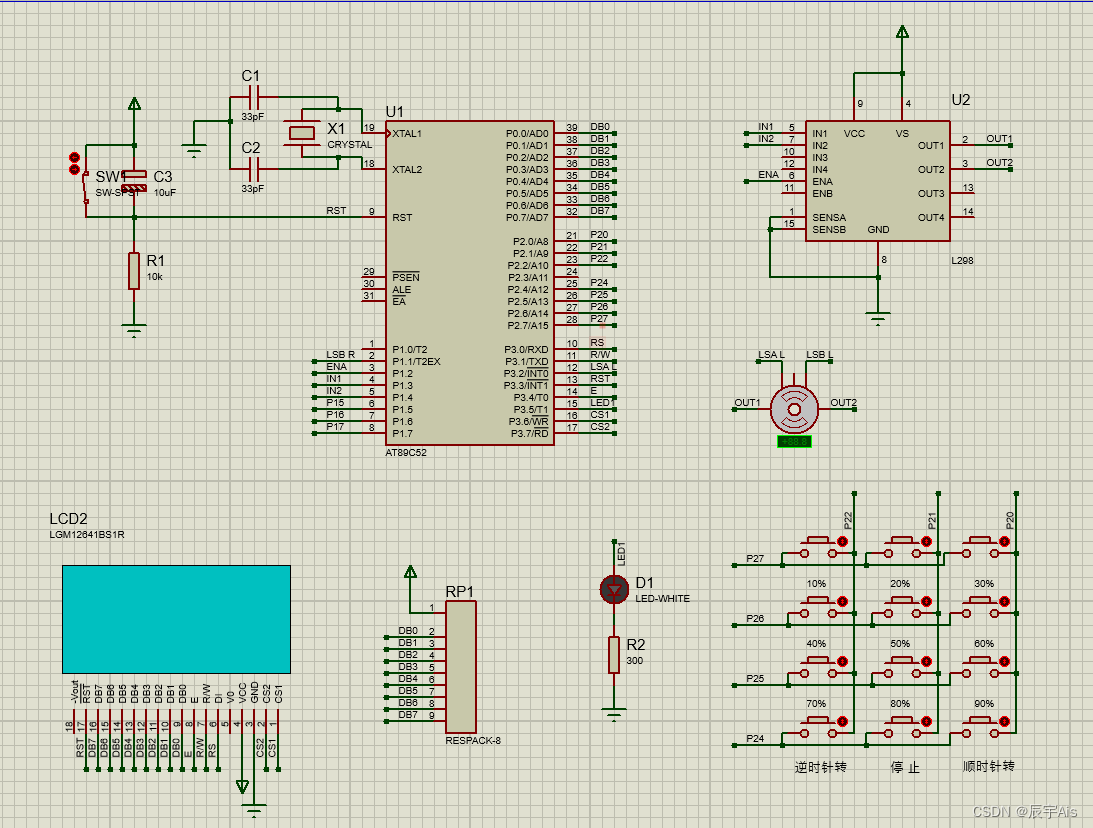Screen dimensions: 1093x828
Task: Select the ground symbol below R2
Action: click(614, 714)
